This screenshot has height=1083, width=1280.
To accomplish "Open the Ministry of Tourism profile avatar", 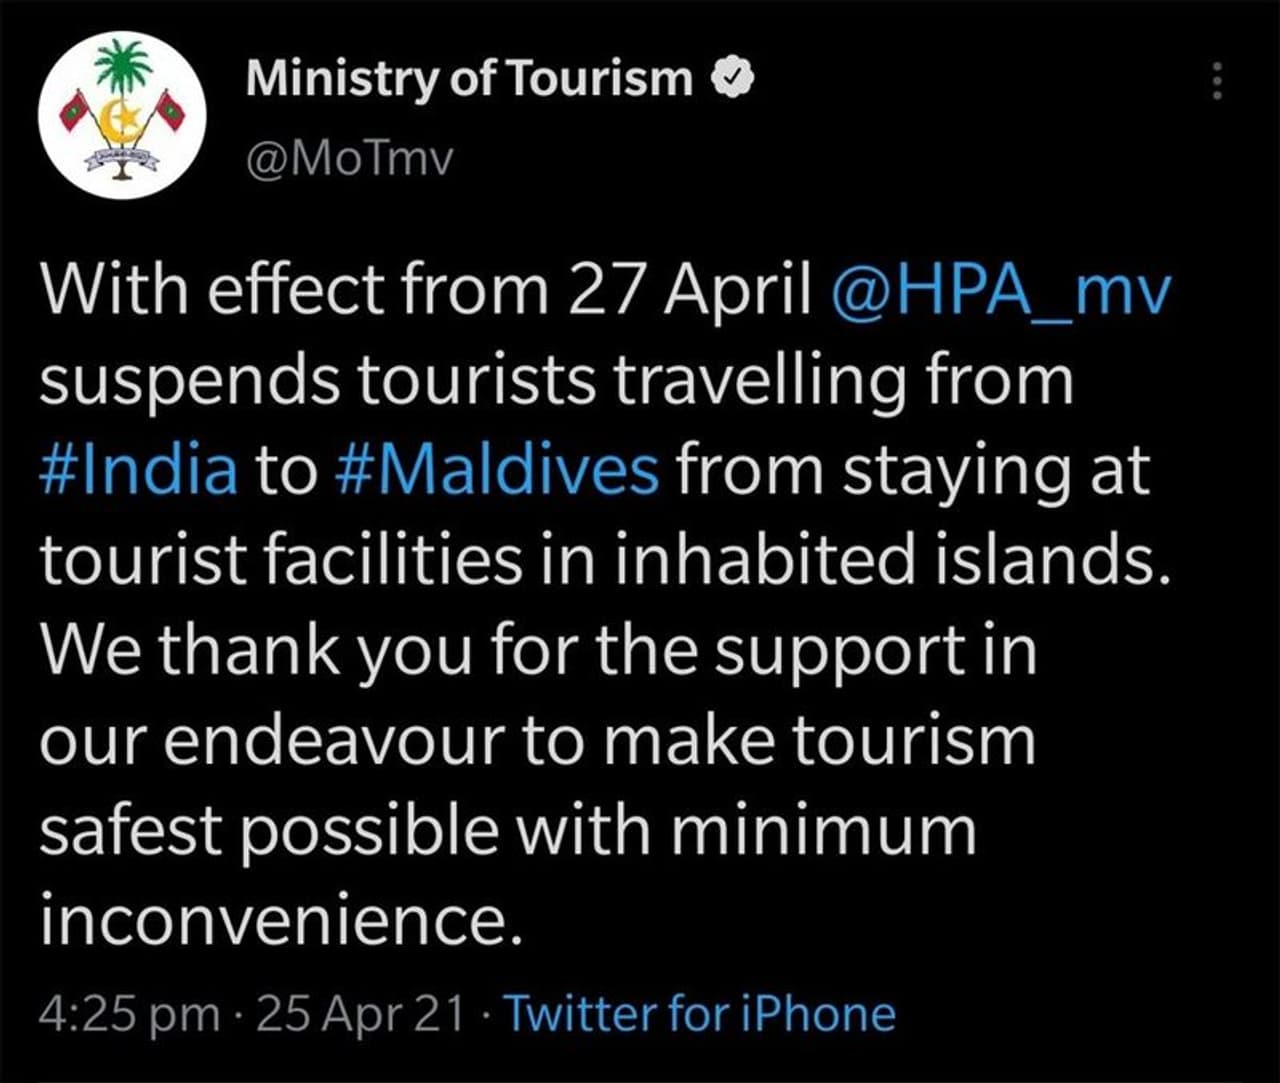I will [x=122, y=115].
